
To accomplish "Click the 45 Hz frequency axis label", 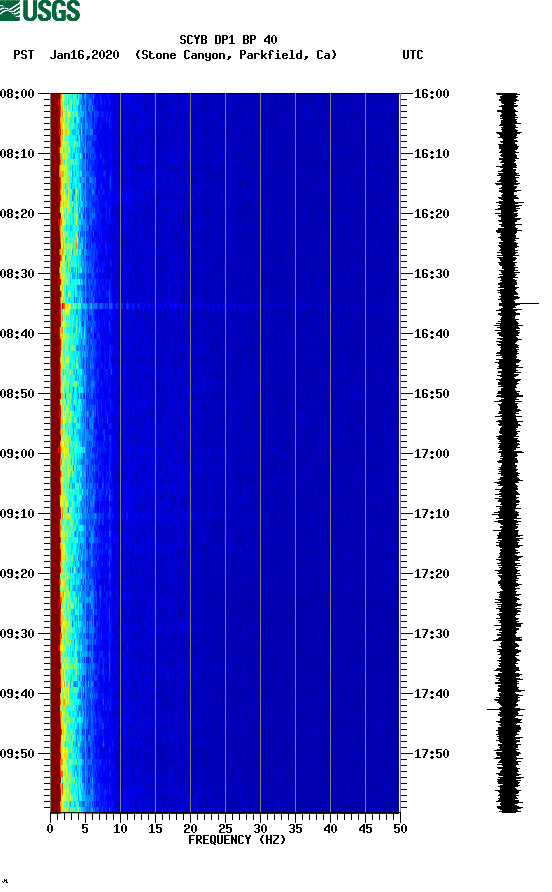I will (x=365, y=829).
